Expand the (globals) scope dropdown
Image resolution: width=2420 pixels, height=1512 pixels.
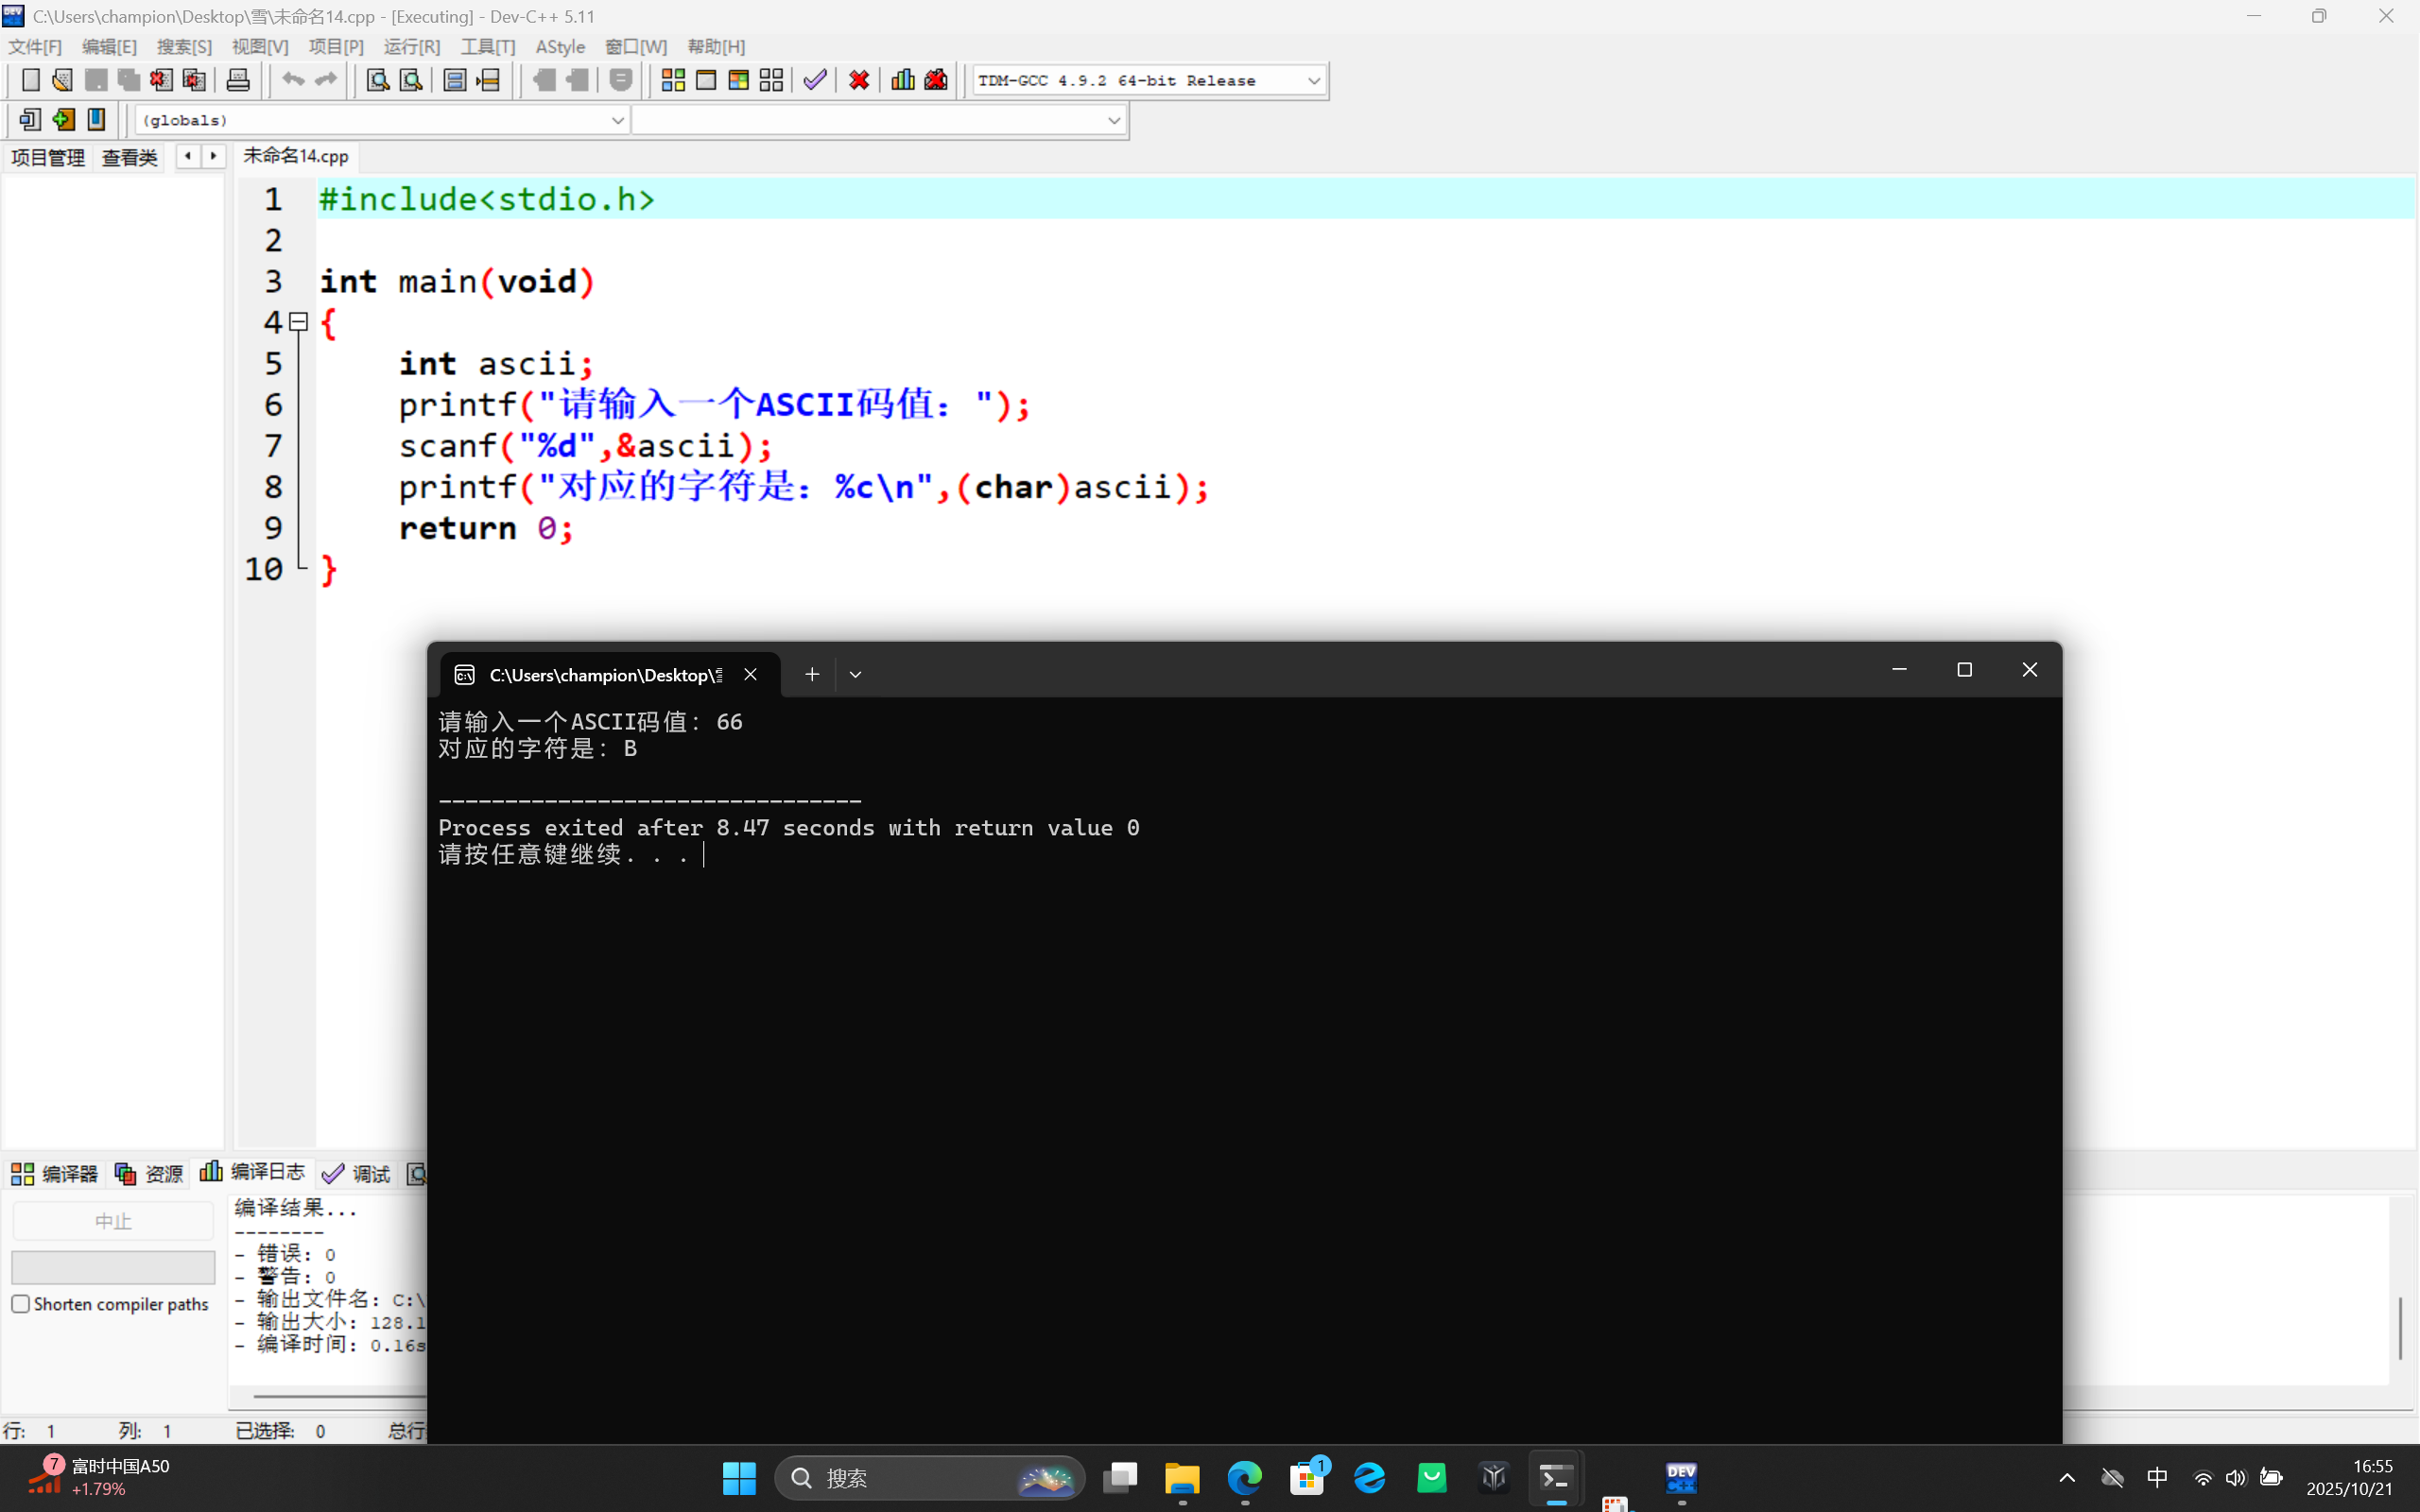pyautogui.click(x=617, y=121)
